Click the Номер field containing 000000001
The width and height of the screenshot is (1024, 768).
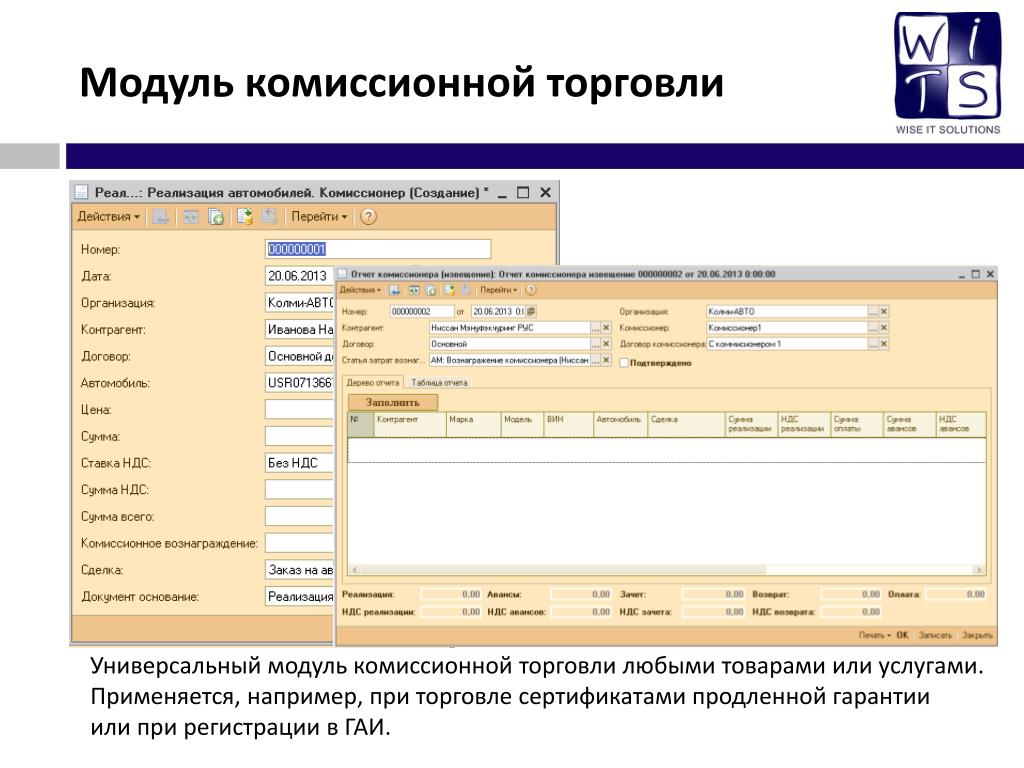coord(378,249)
